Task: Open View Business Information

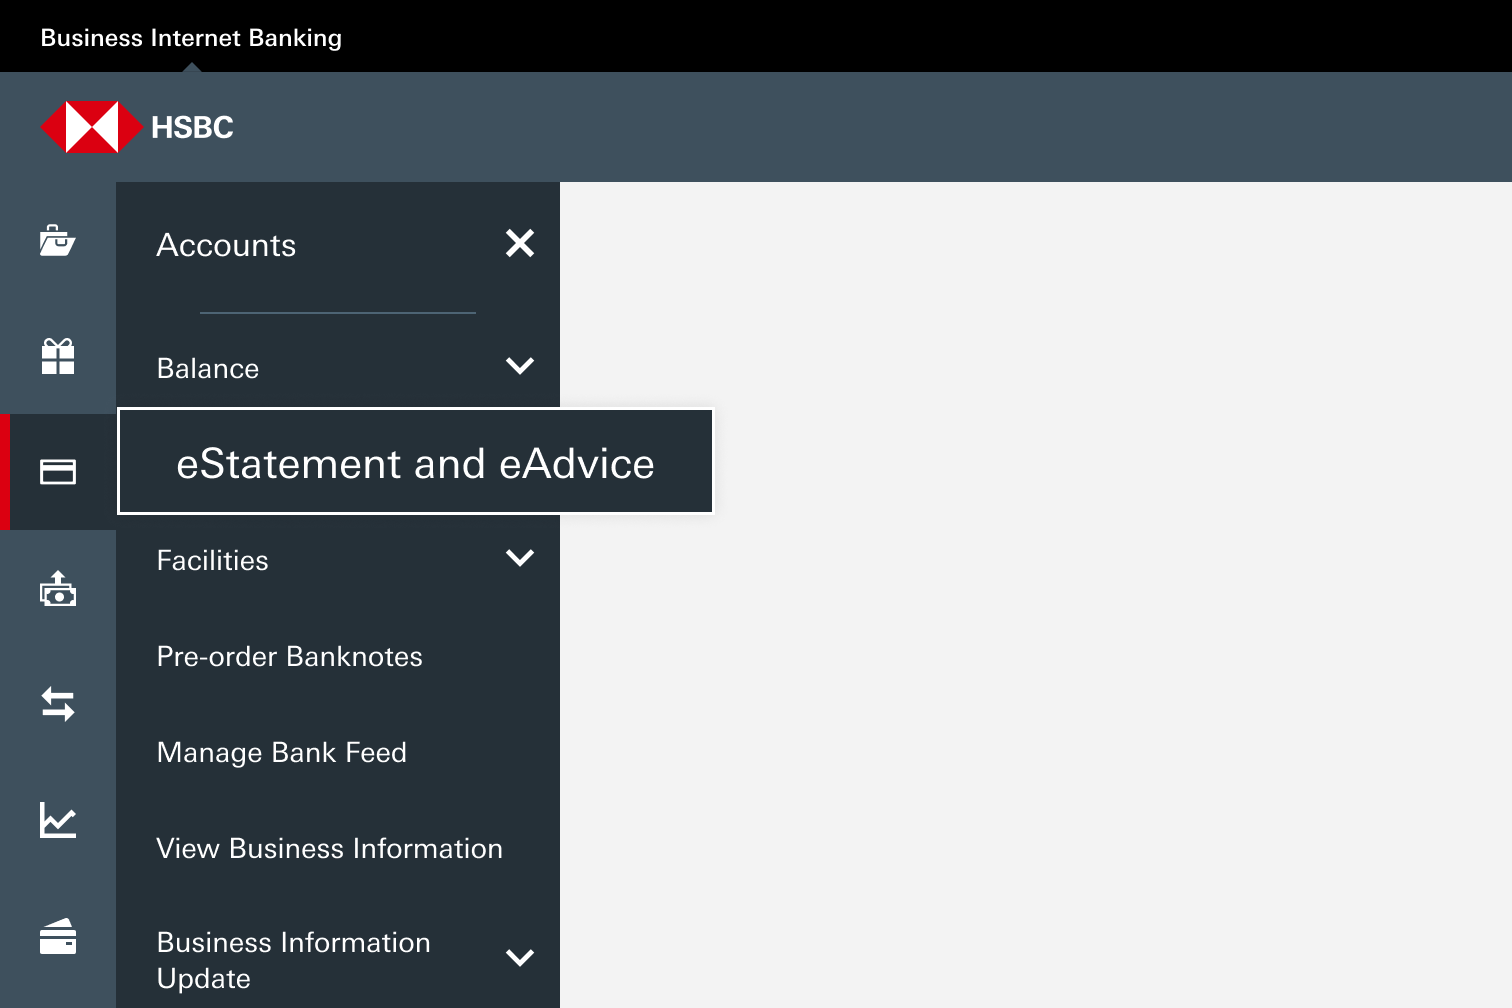Action: tap(330, 849)
